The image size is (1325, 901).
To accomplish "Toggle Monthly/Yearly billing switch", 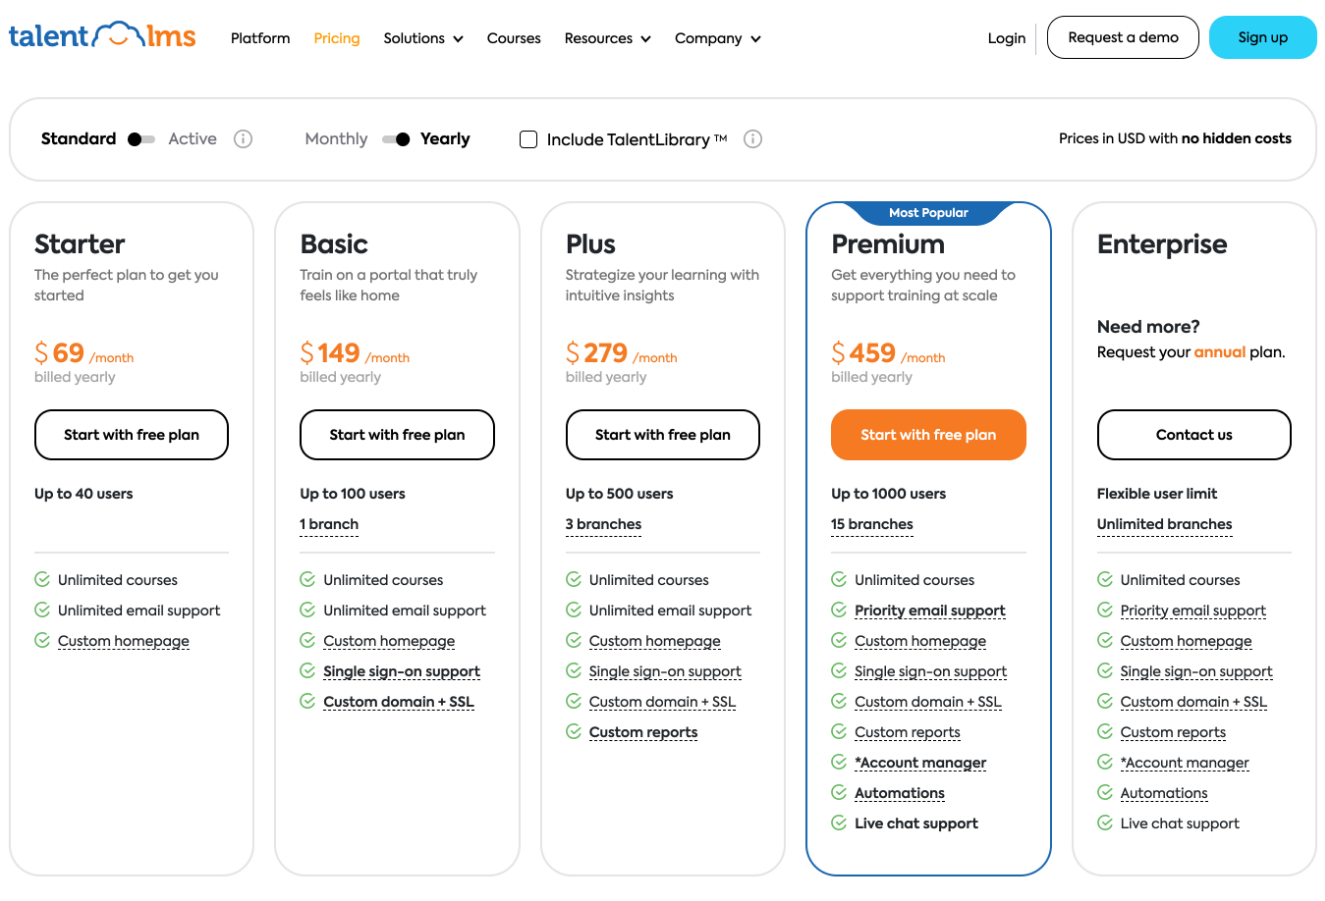I will click(396, 139).
